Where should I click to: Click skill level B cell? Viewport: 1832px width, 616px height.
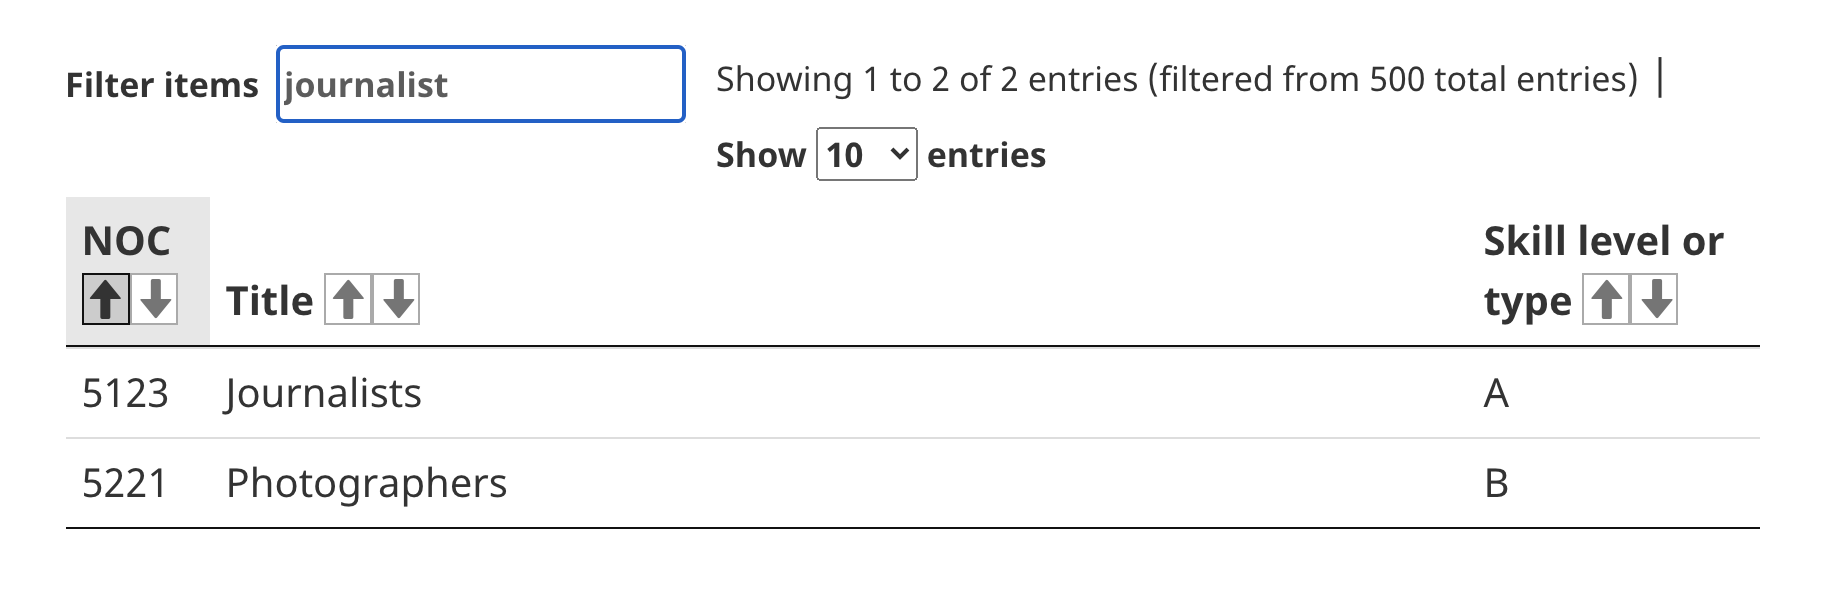pos(1496,483)
